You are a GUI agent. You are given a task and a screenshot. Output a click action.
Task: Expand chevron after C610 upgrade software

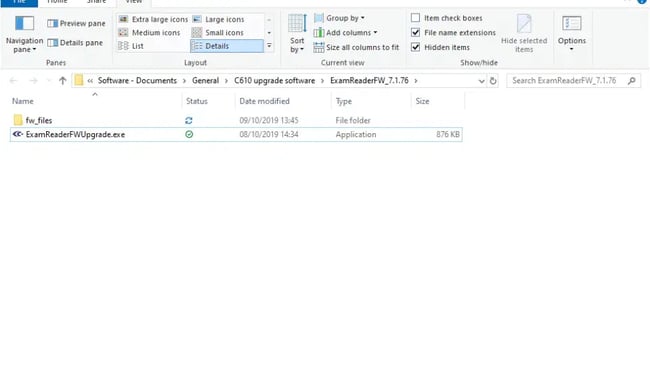click(323, 81)
